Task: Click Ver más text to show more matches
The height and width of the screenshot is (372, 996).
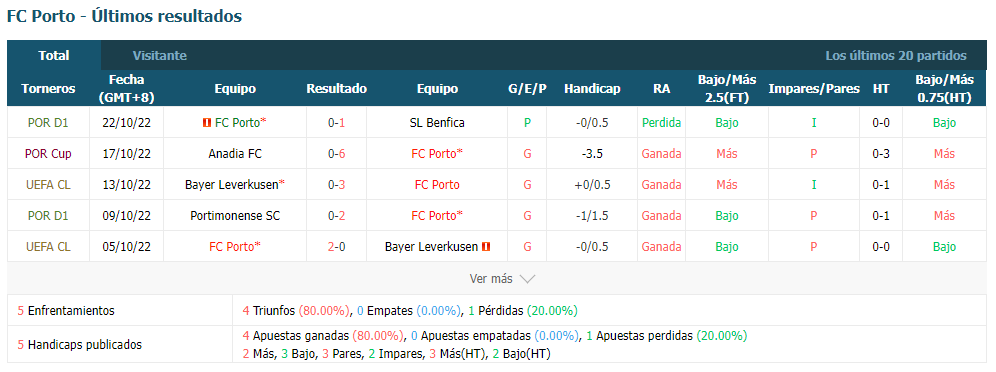Action: point(491,279)
